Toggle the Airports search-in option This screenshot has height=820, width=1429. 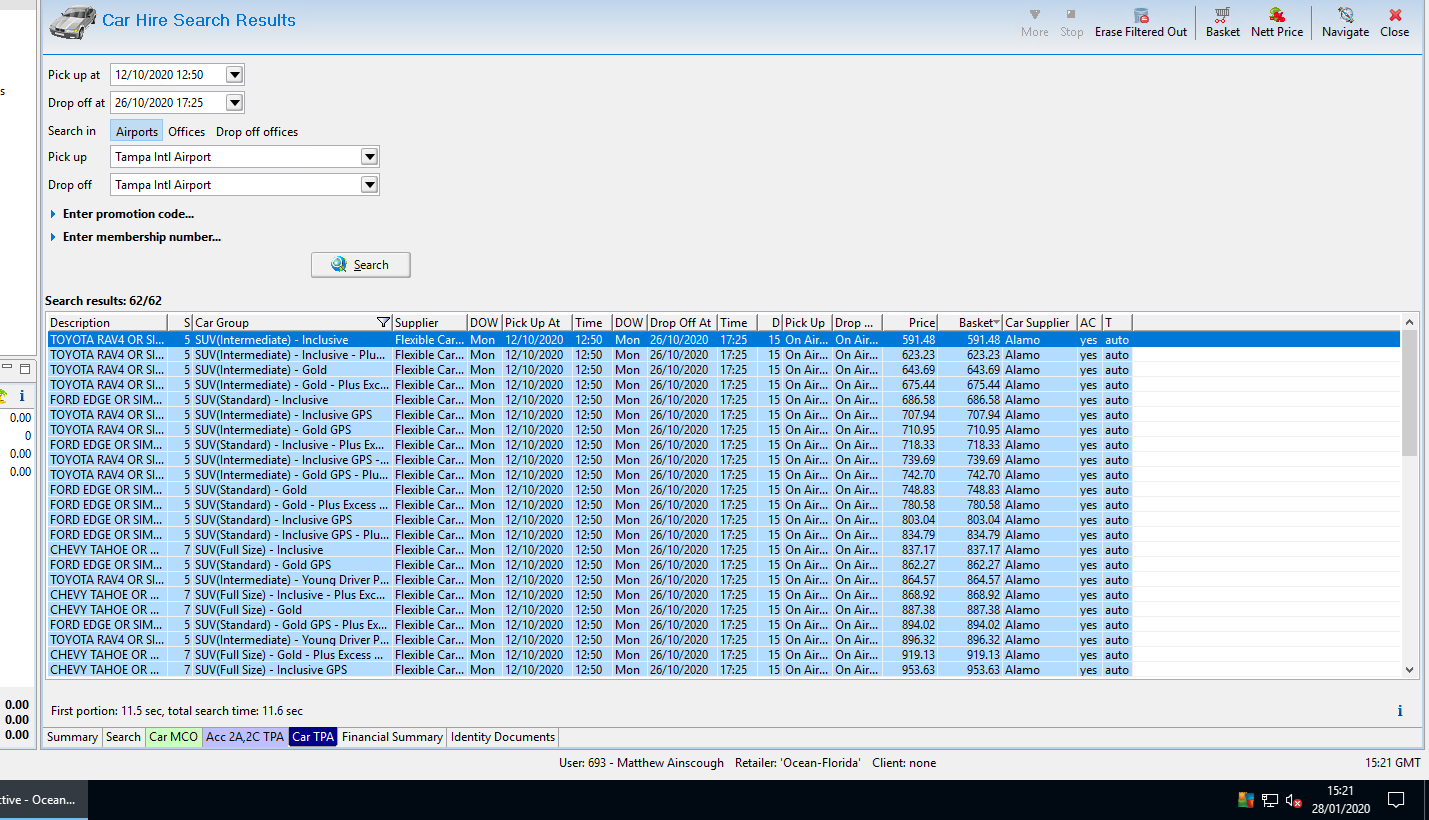click(137, 131)
